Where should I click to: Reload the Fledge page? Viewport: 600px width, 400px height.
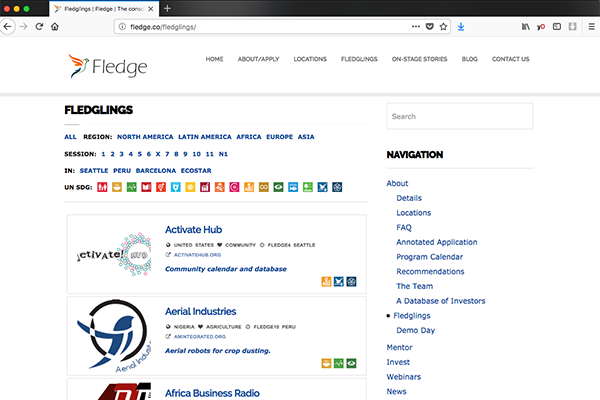[x=39, y=27]
